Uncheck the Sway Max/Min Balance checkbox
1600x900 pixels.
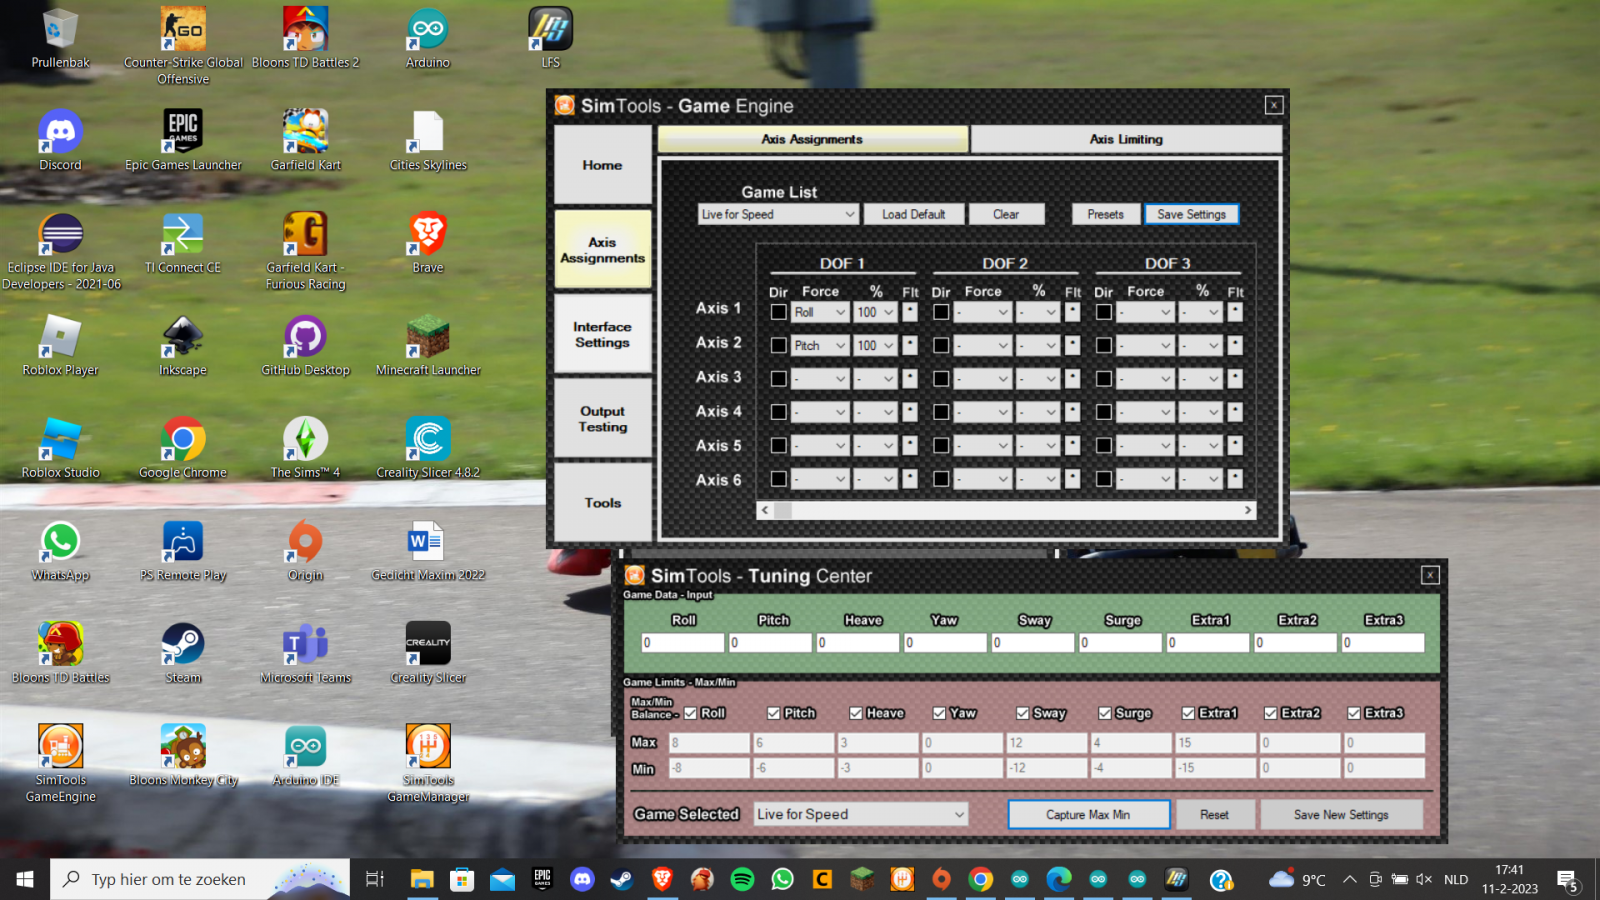point(1023,713)
